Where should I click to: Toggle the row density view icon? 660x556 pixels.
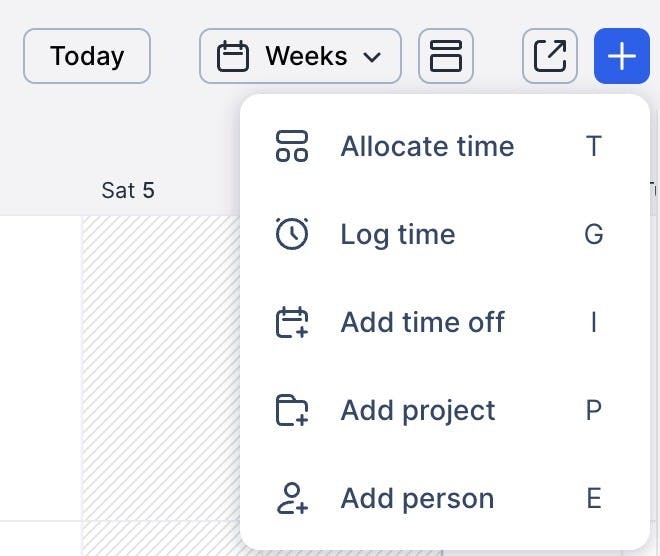point(446,56)
